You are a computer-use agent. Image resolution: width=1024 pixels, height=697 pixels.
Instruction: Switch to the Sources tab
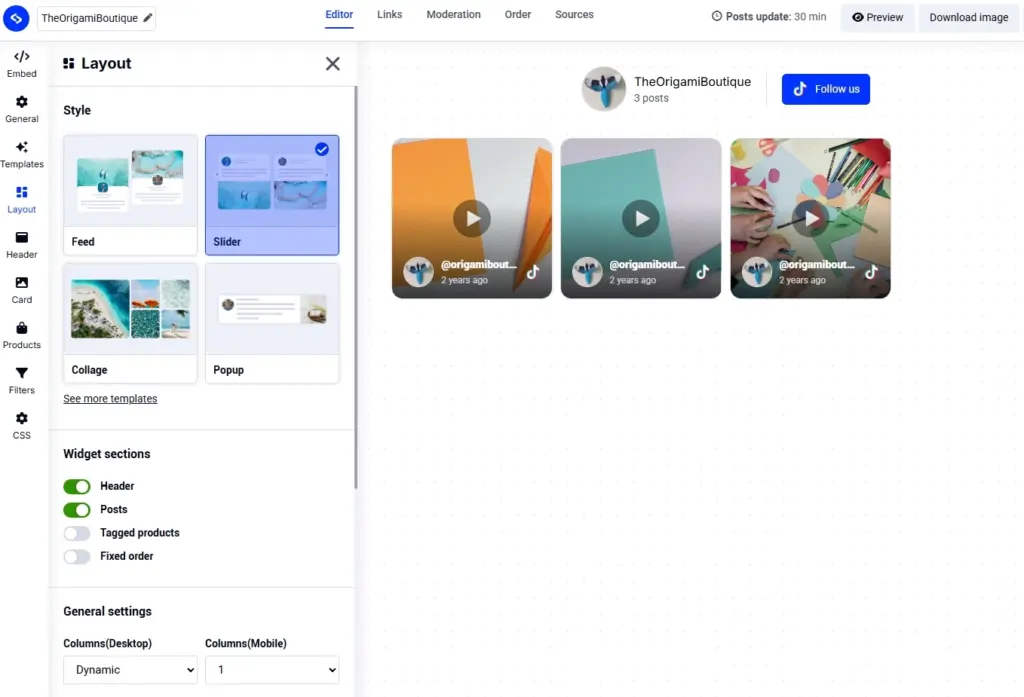tap(574, 14)
